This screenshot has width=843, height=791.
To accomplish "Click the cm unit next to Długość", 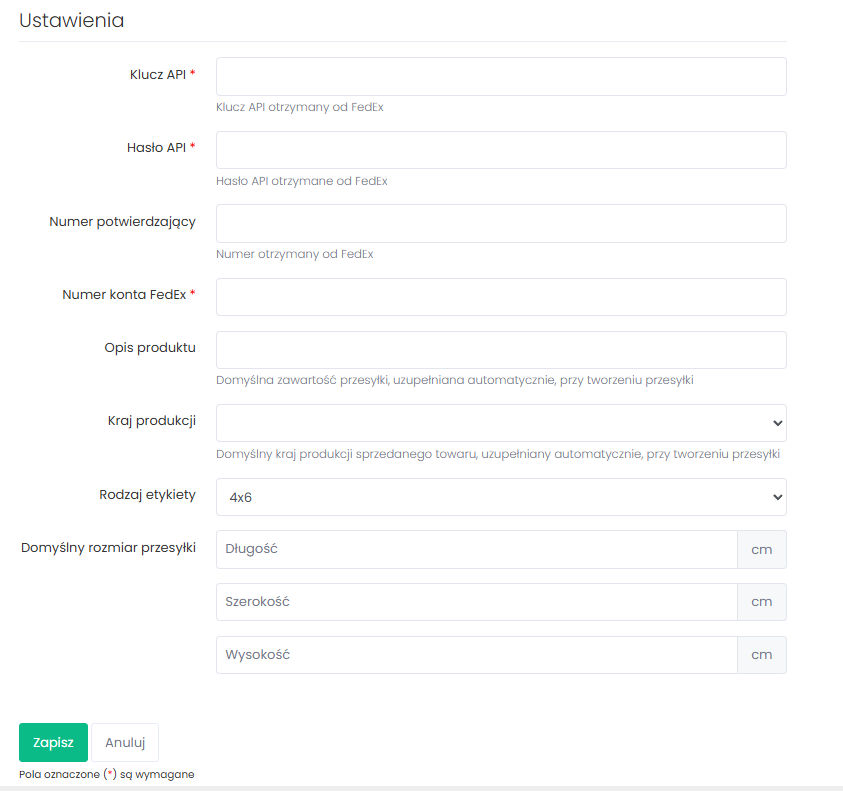I will [x=762, y=549].
